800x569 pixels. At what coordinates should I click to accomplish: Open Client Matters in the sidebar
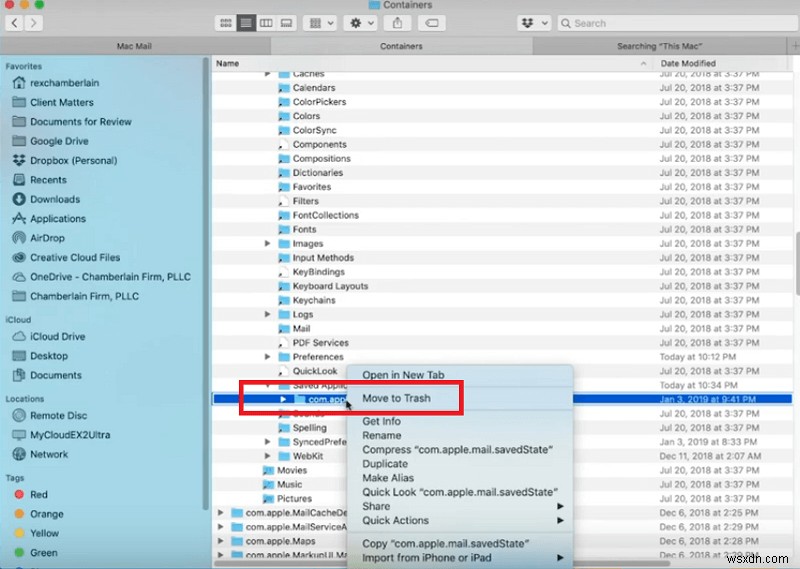pyautogui.click(x=62, y=102)
